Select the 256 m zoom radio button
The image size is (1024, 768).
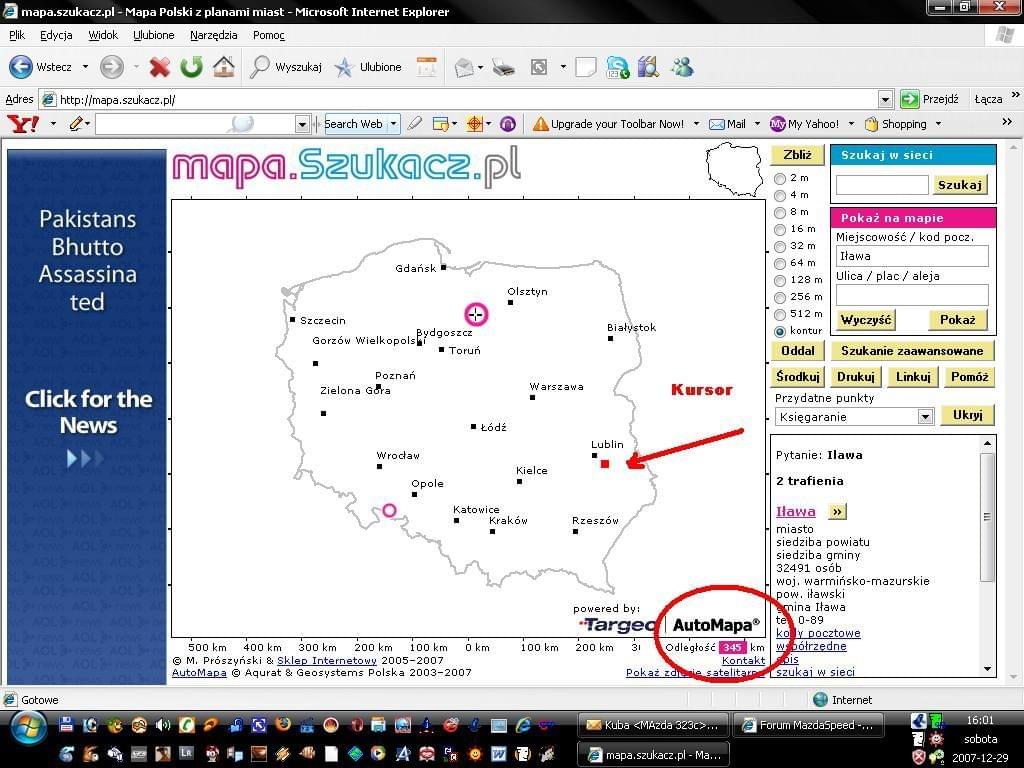(780, 297)
